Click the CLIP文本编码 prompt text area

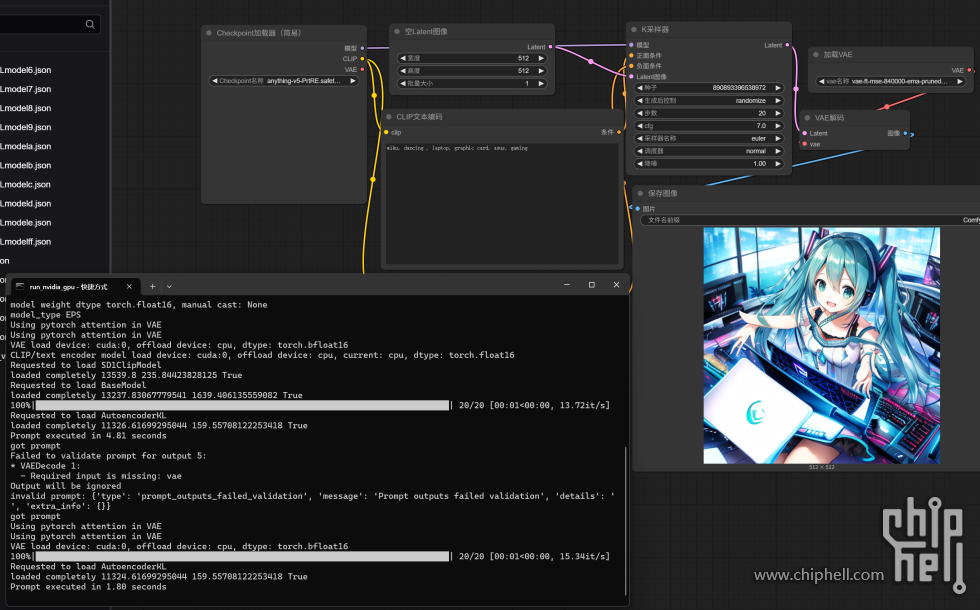pyautogui.click(x=502, y=204)
